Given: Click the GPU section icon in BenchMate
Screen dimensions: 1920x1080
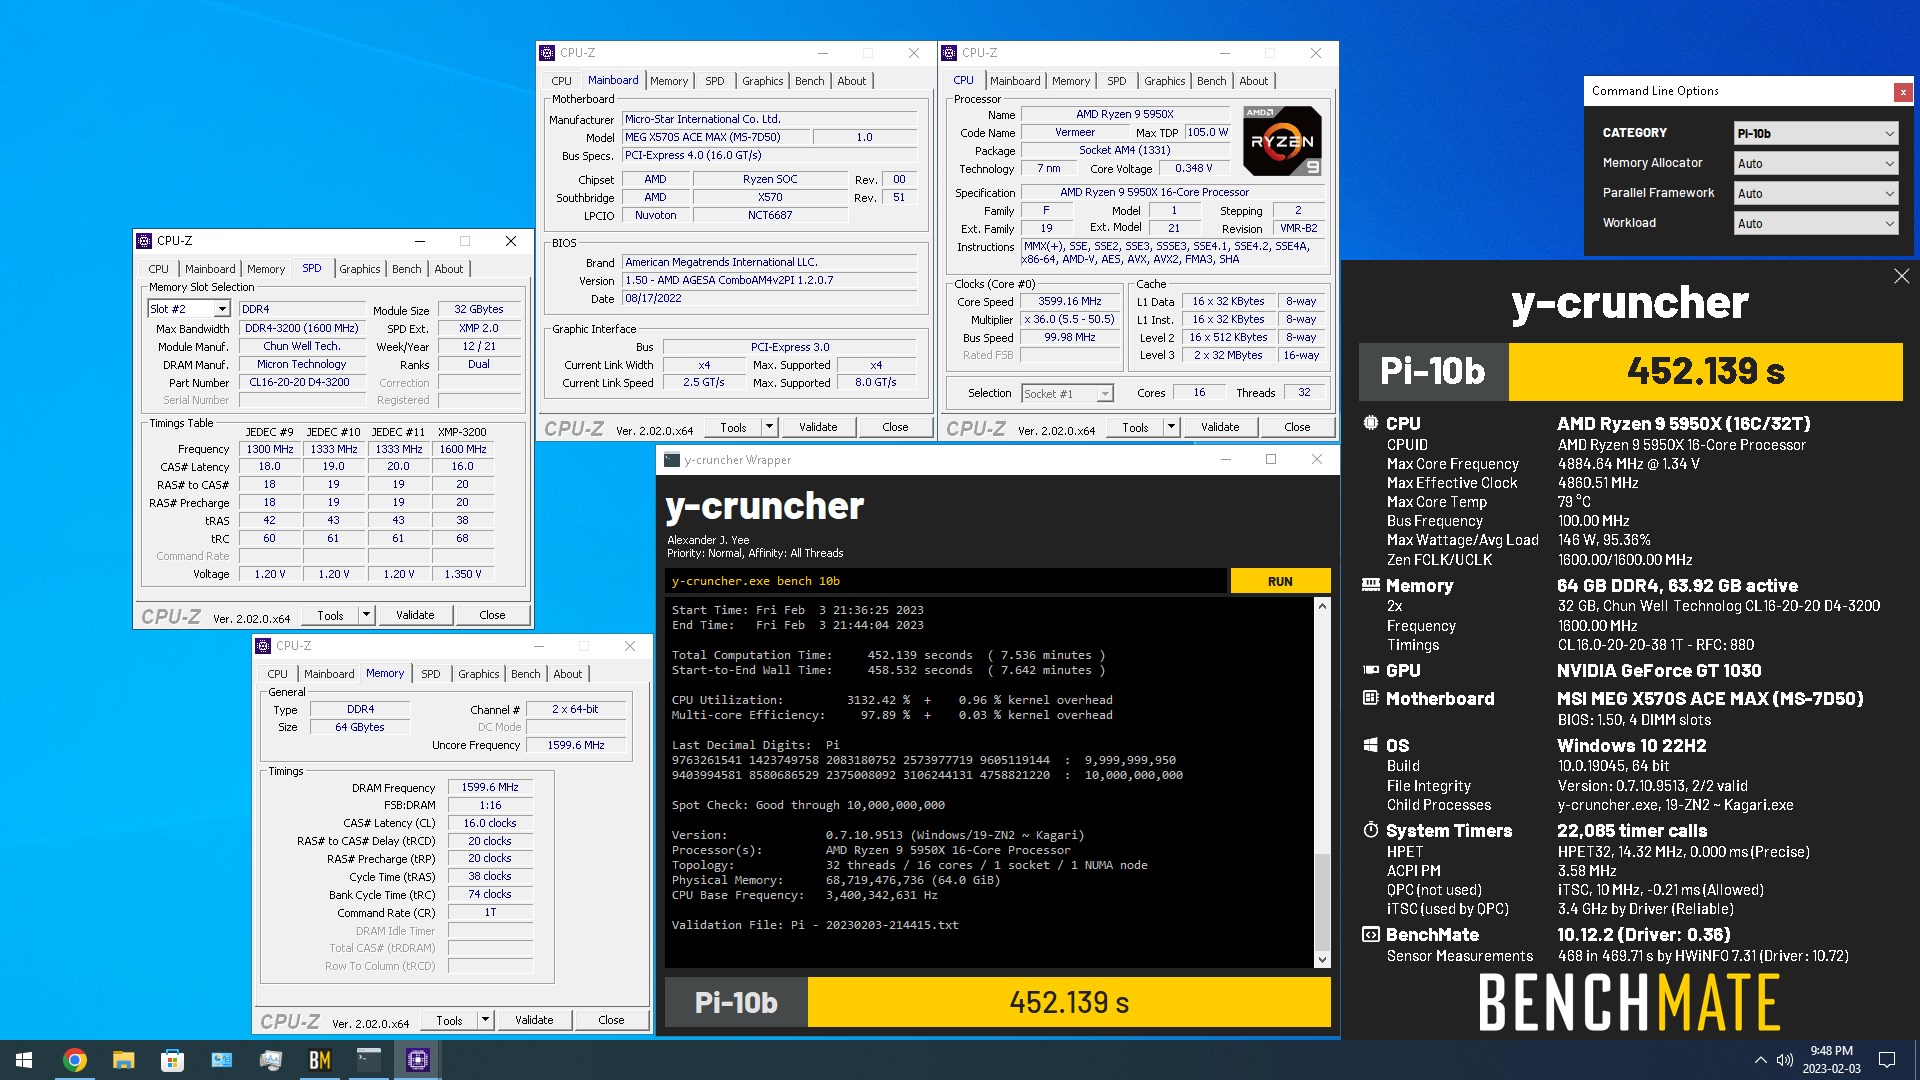Looking at the screenshot, I should point(1371,670).
